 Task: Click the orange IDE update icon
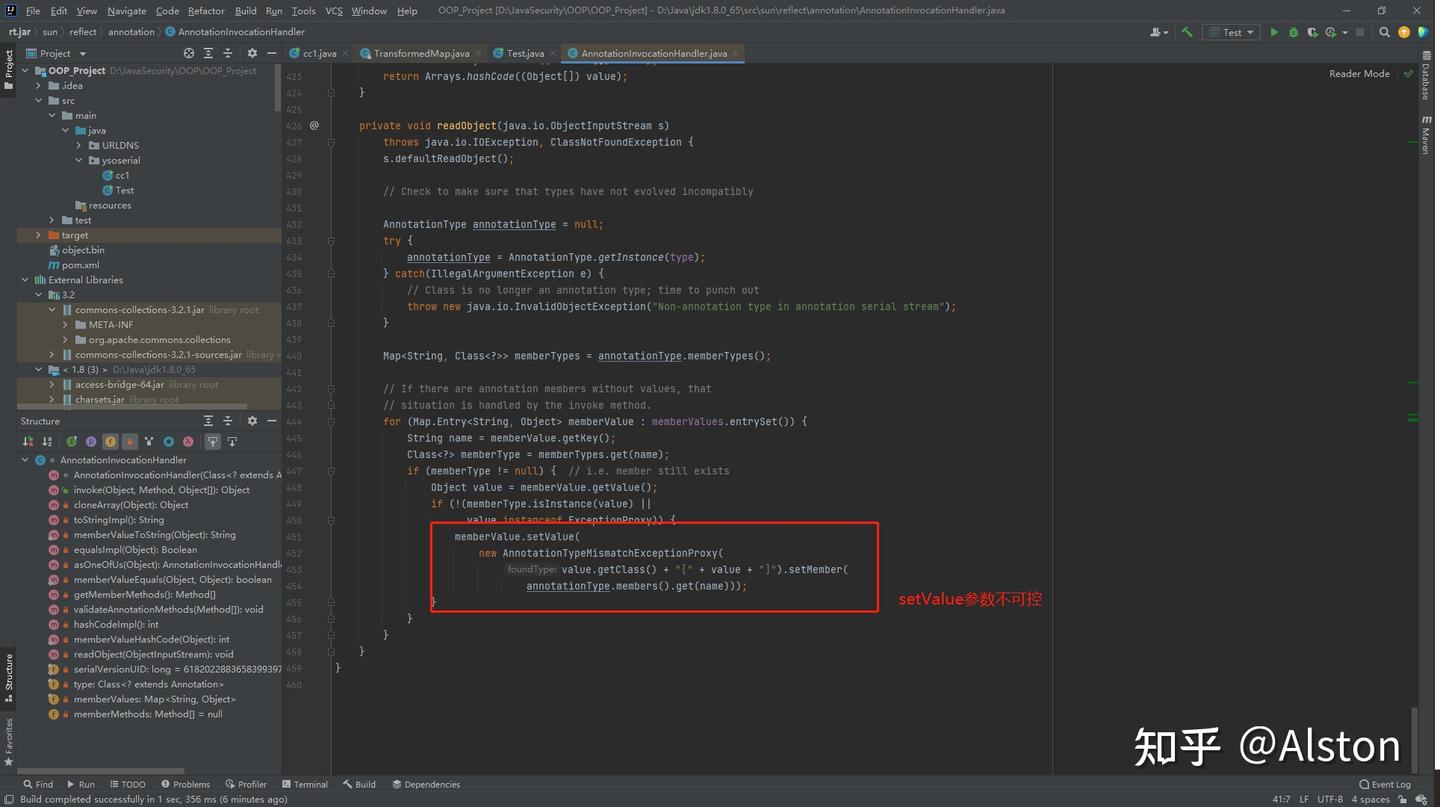pyautogui.click(x=1404, y=32)
